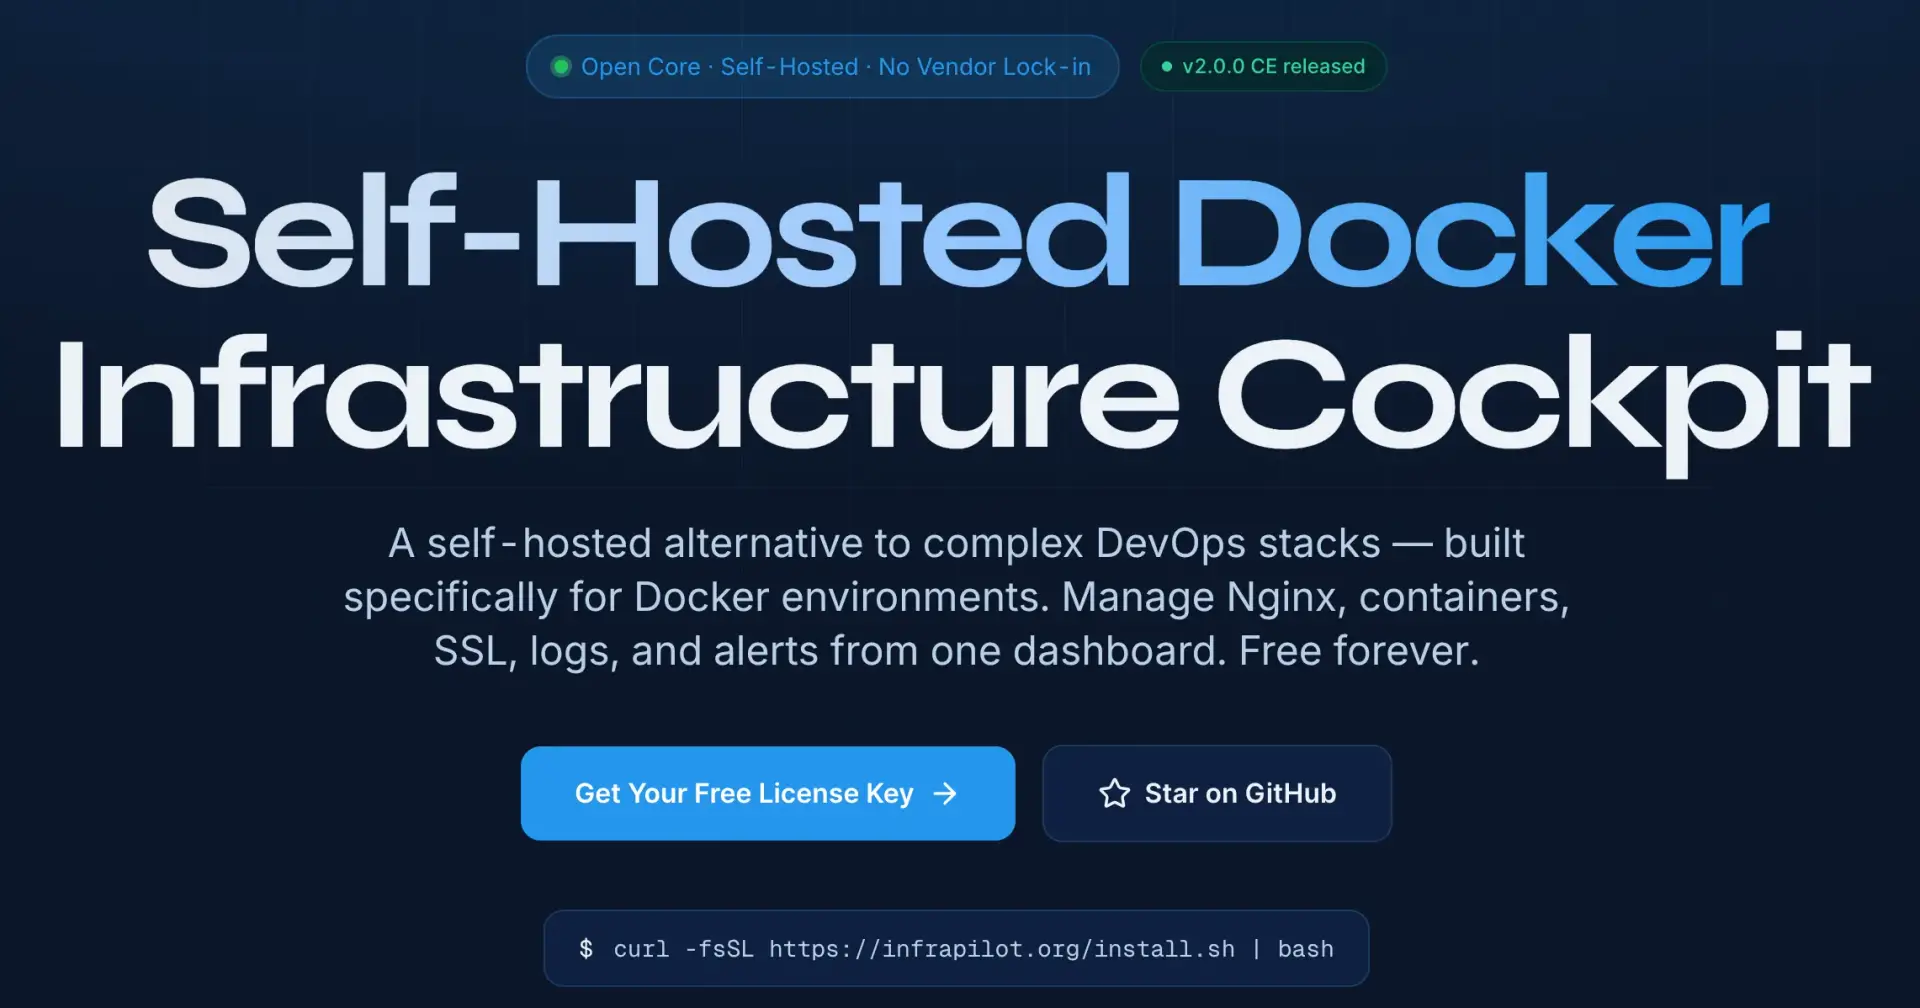Click the Star on GitHub button
This screenshot has height=1008, width=1920.
(1217, 793)
